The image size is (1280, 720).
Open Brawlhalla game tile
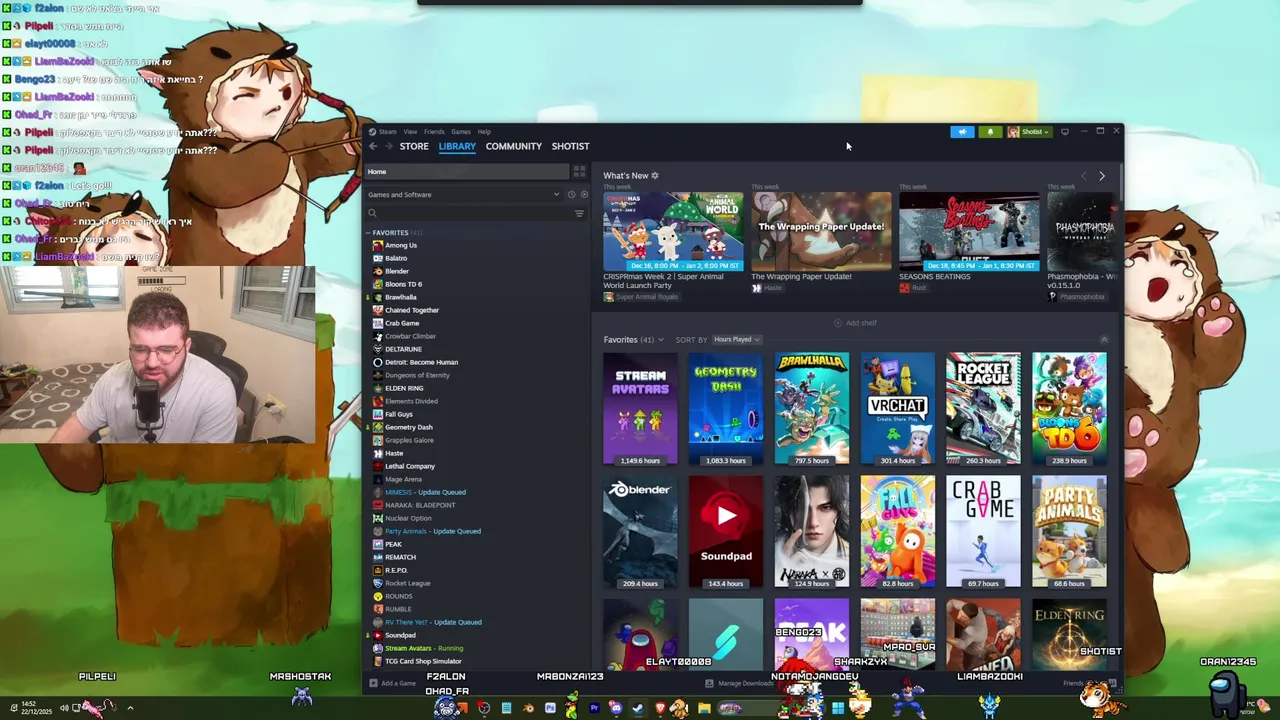[812, 408]
